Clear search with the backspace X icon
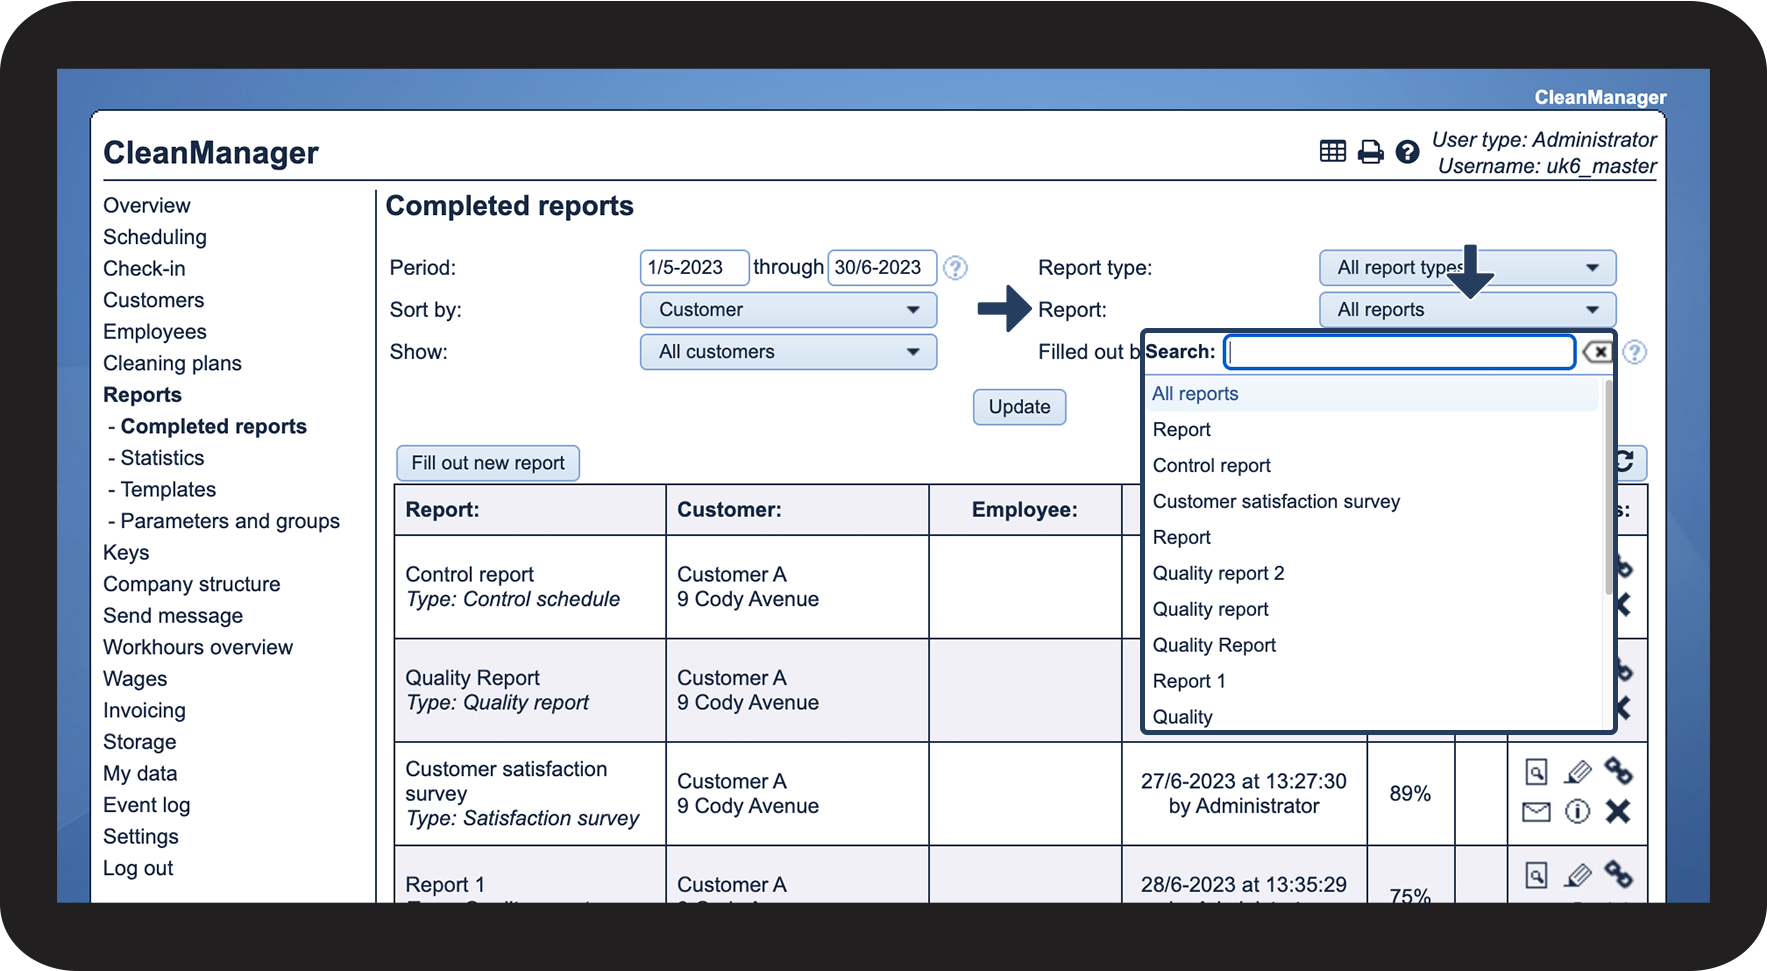This screenshot has width=1767, height=971. coord(1597,352)
